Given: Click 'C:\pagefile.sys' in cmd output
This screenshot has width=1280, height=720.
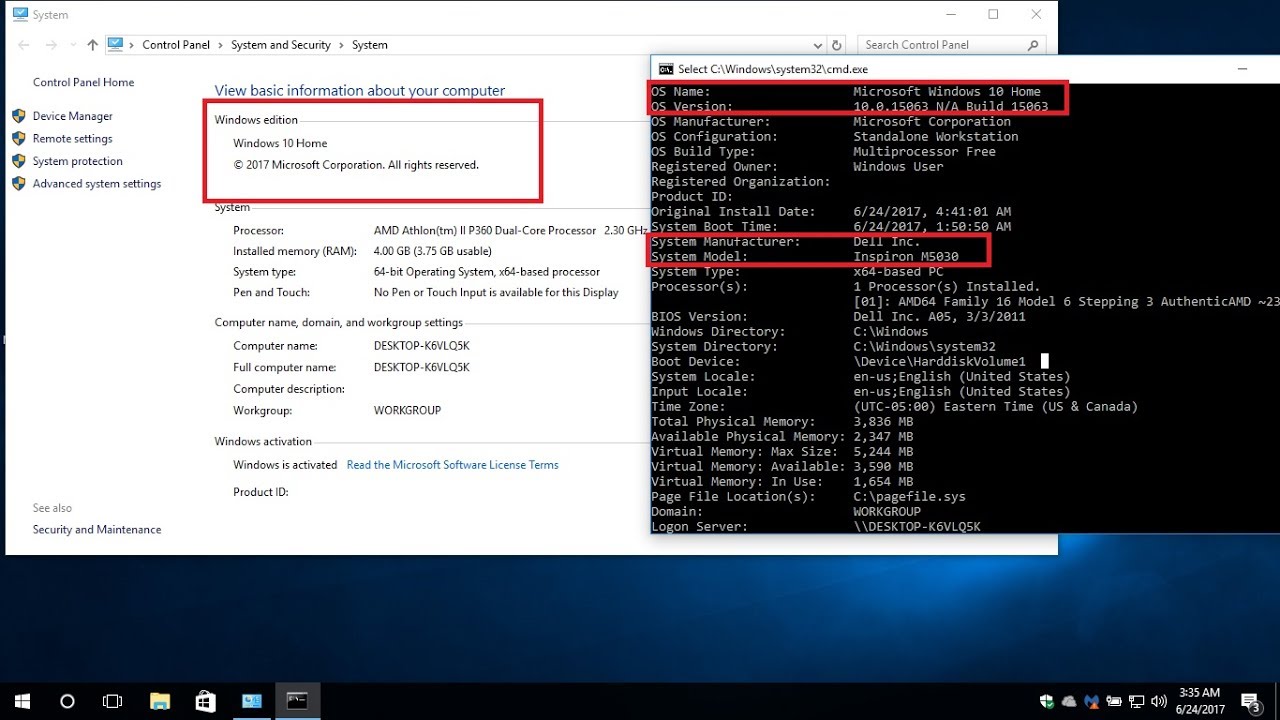Looking at the screenshot, I should coord(909,497).
